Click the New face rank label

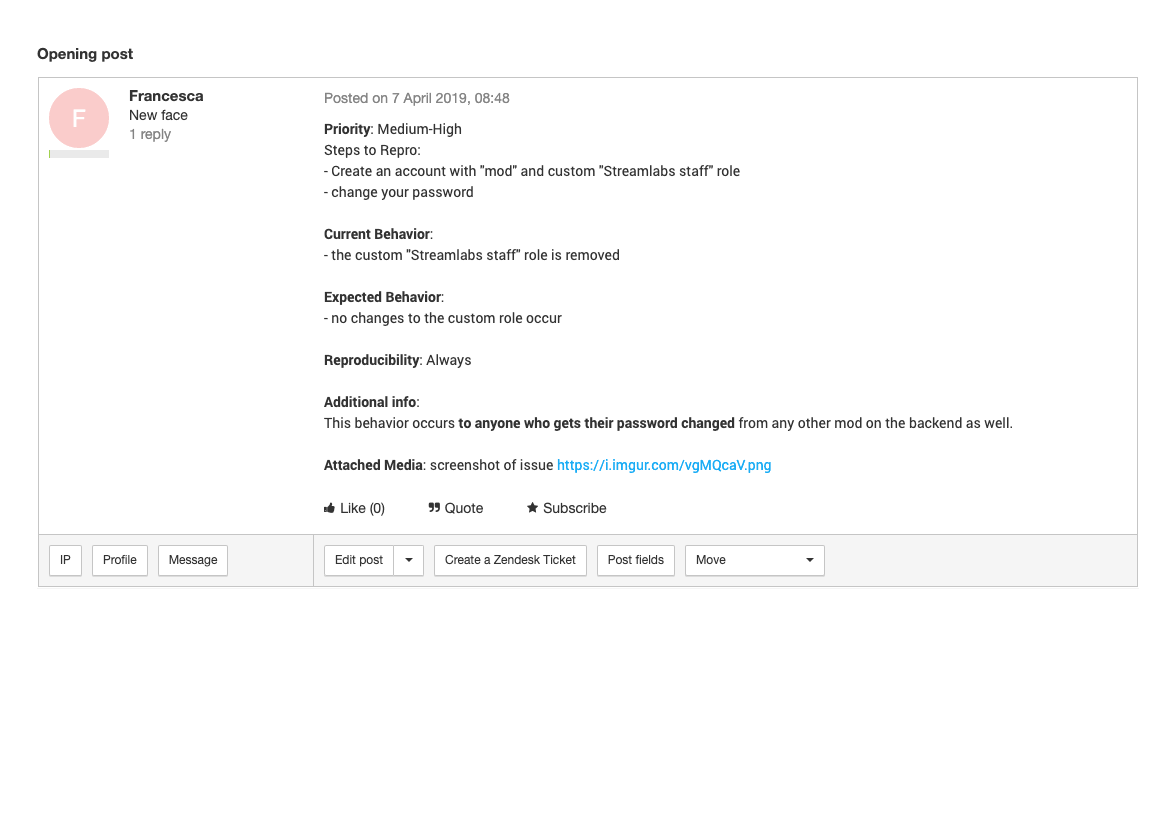158,115
